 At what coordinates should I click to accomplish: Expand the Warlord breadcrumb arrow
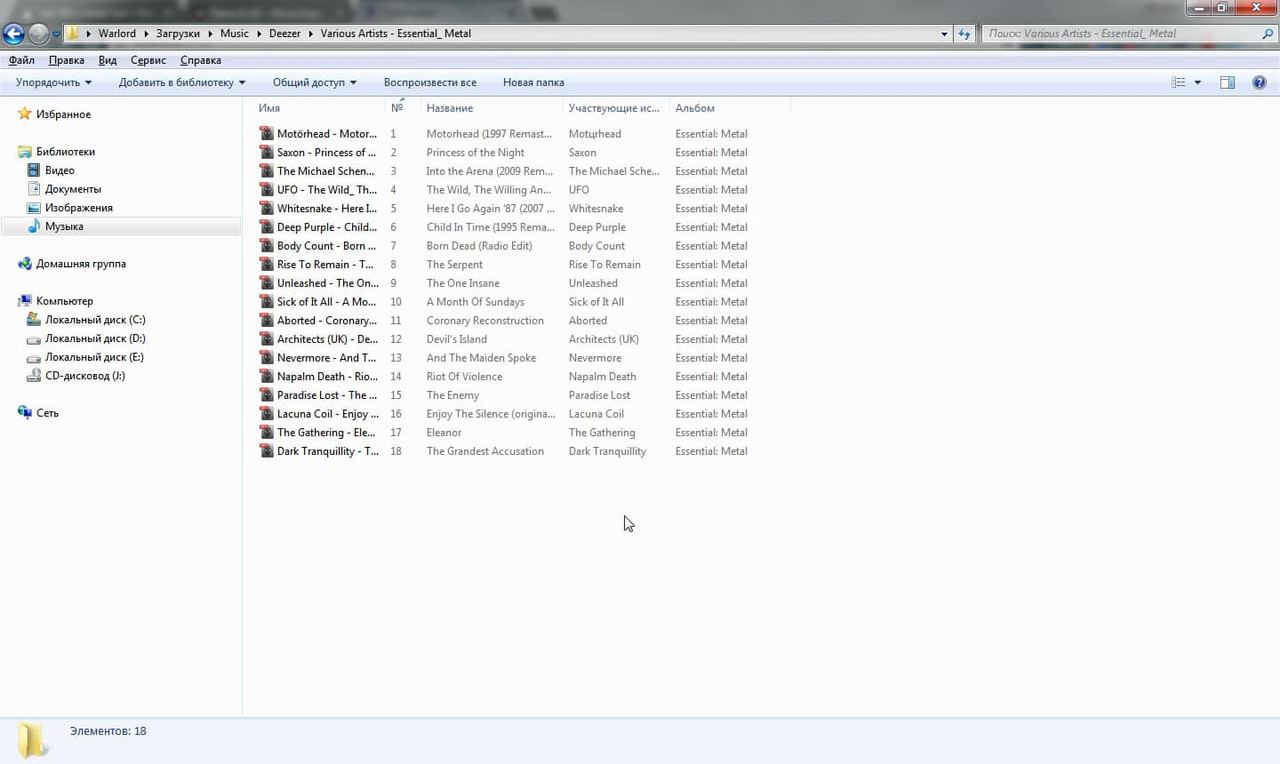146,34
